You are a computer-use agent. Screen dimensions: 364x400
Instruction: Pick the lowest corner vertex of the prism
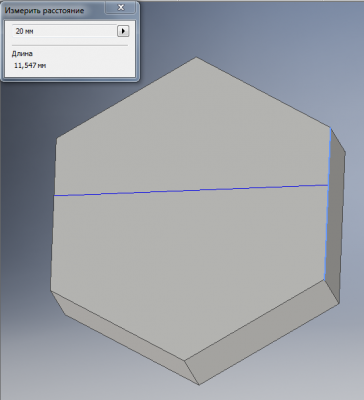click(199, 385)
